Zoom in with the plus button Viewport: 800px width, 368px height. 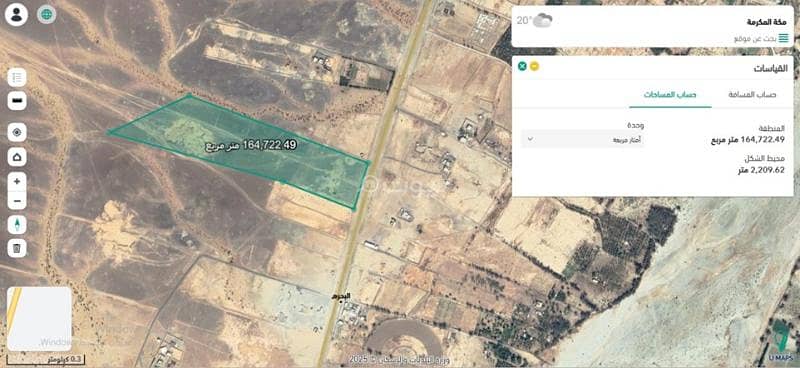click(x=17, y=181)
